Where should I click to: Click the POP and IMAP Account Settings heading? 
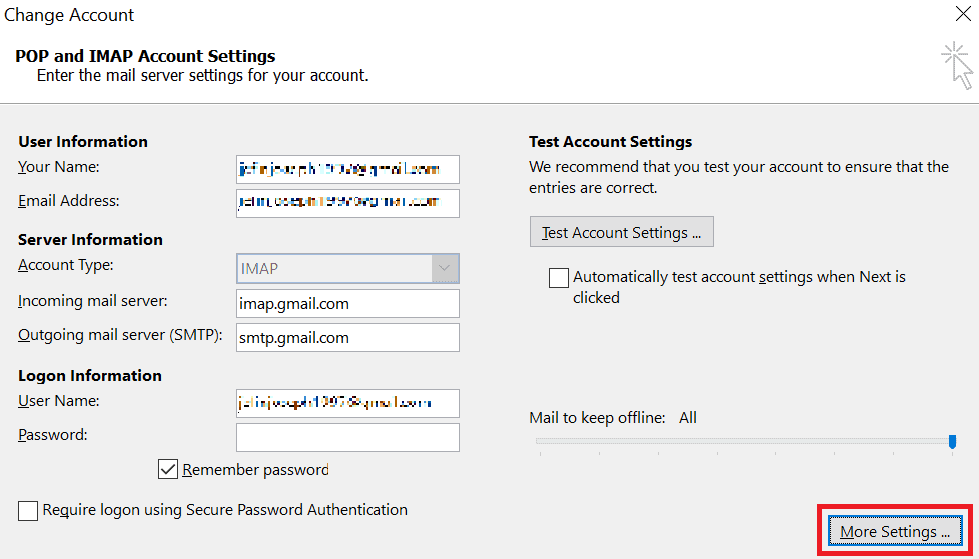click(x=145, y=56)
